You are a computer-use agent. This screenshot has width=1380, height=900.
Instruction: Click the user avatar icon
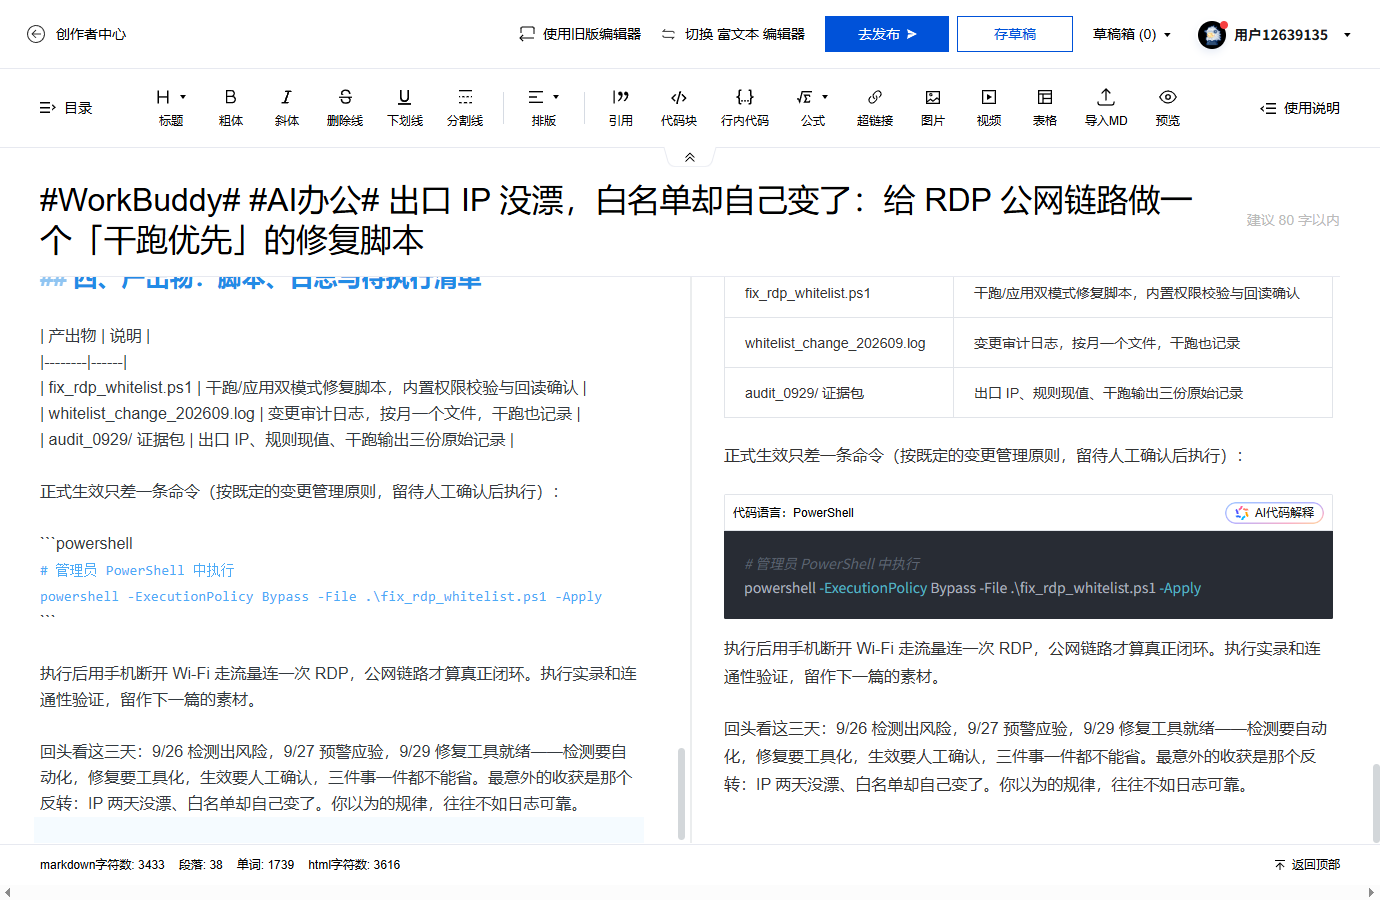1212,35
